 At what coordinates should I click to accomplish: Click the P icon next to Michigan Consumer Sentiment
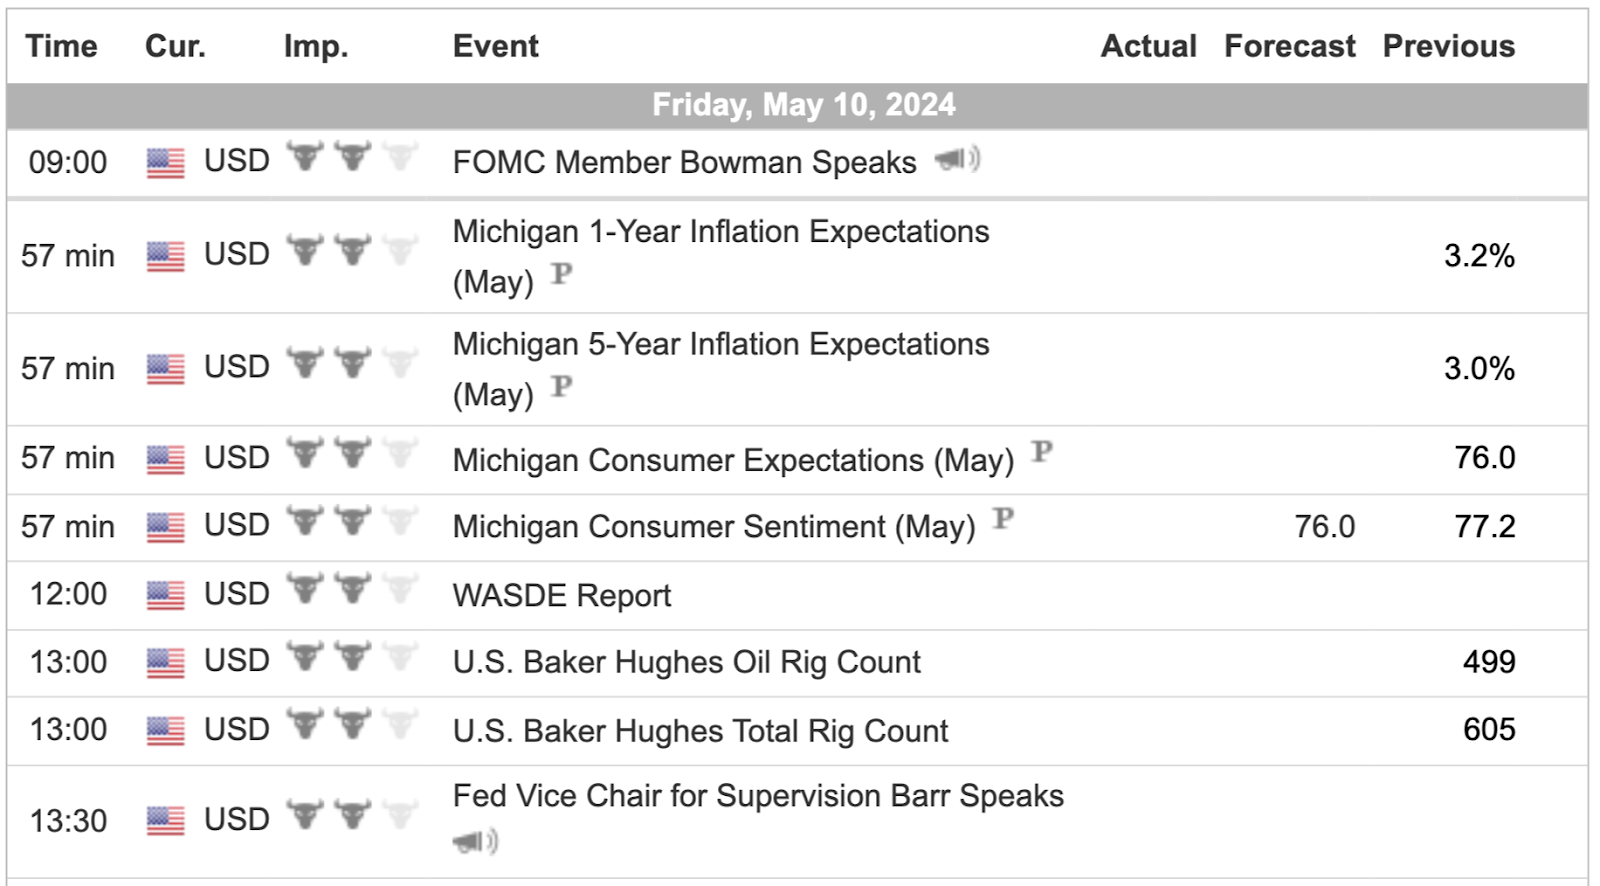(x=1003, y=519)
